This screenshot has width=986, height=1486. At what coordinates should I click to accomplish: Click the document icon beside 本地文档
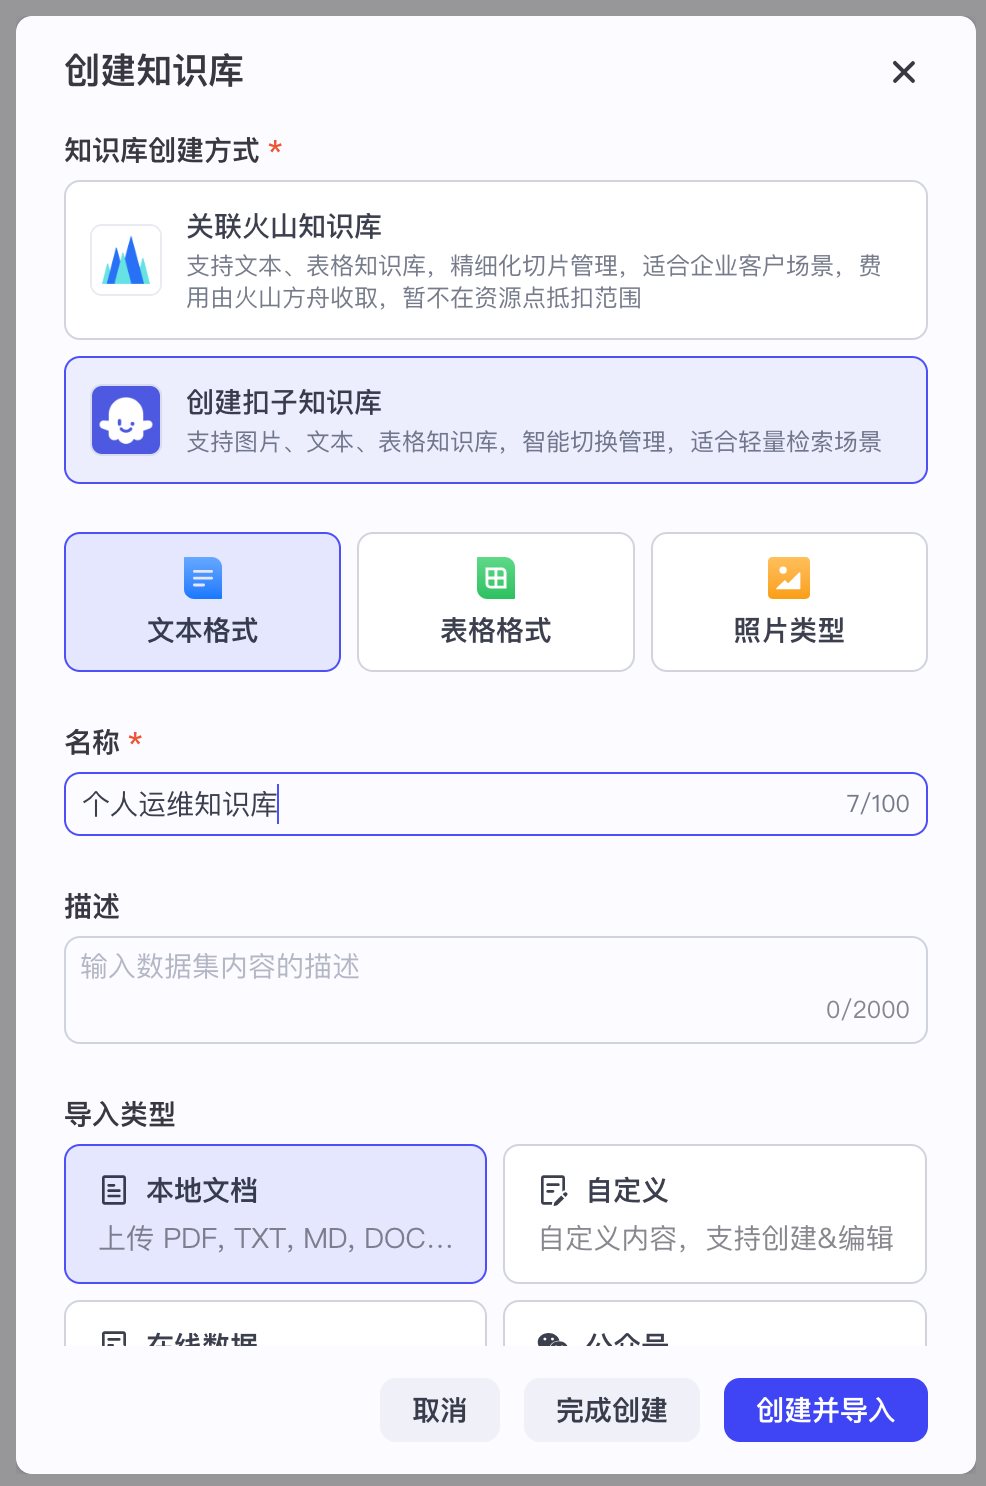[x=114, y=1190]
